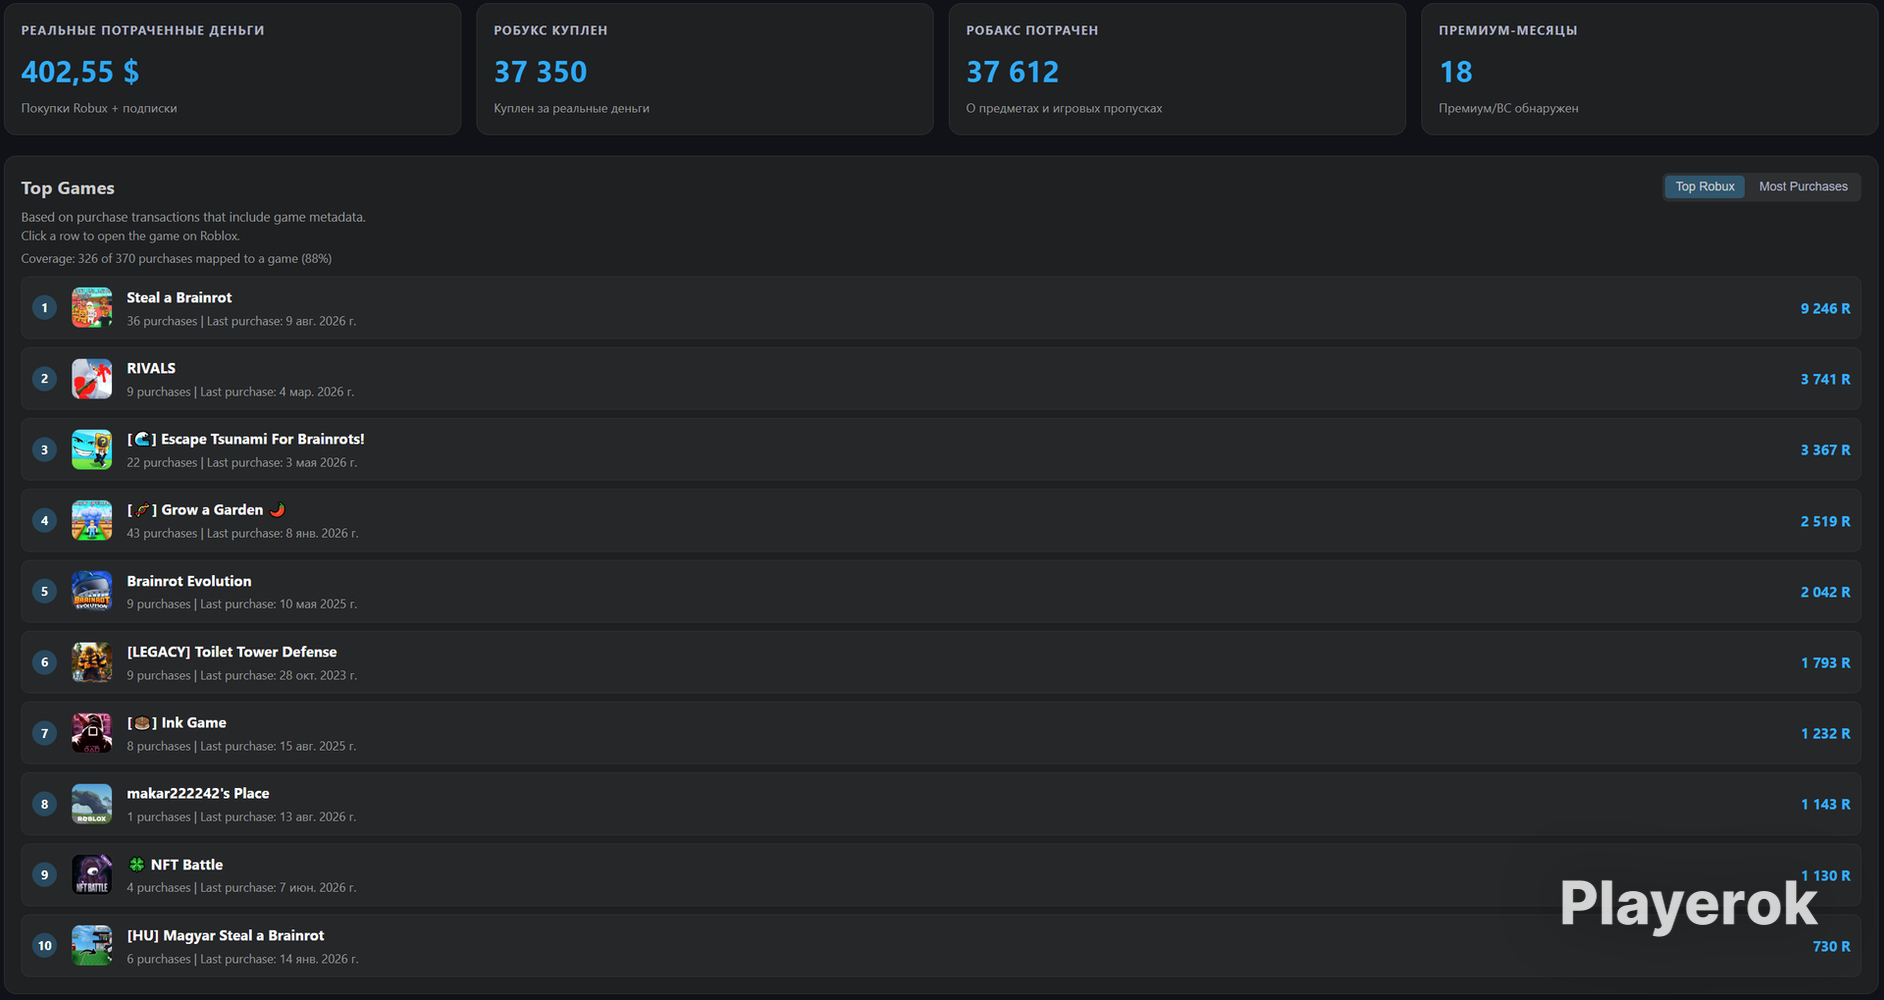Click rank badge number 10

tap(44, 946)
